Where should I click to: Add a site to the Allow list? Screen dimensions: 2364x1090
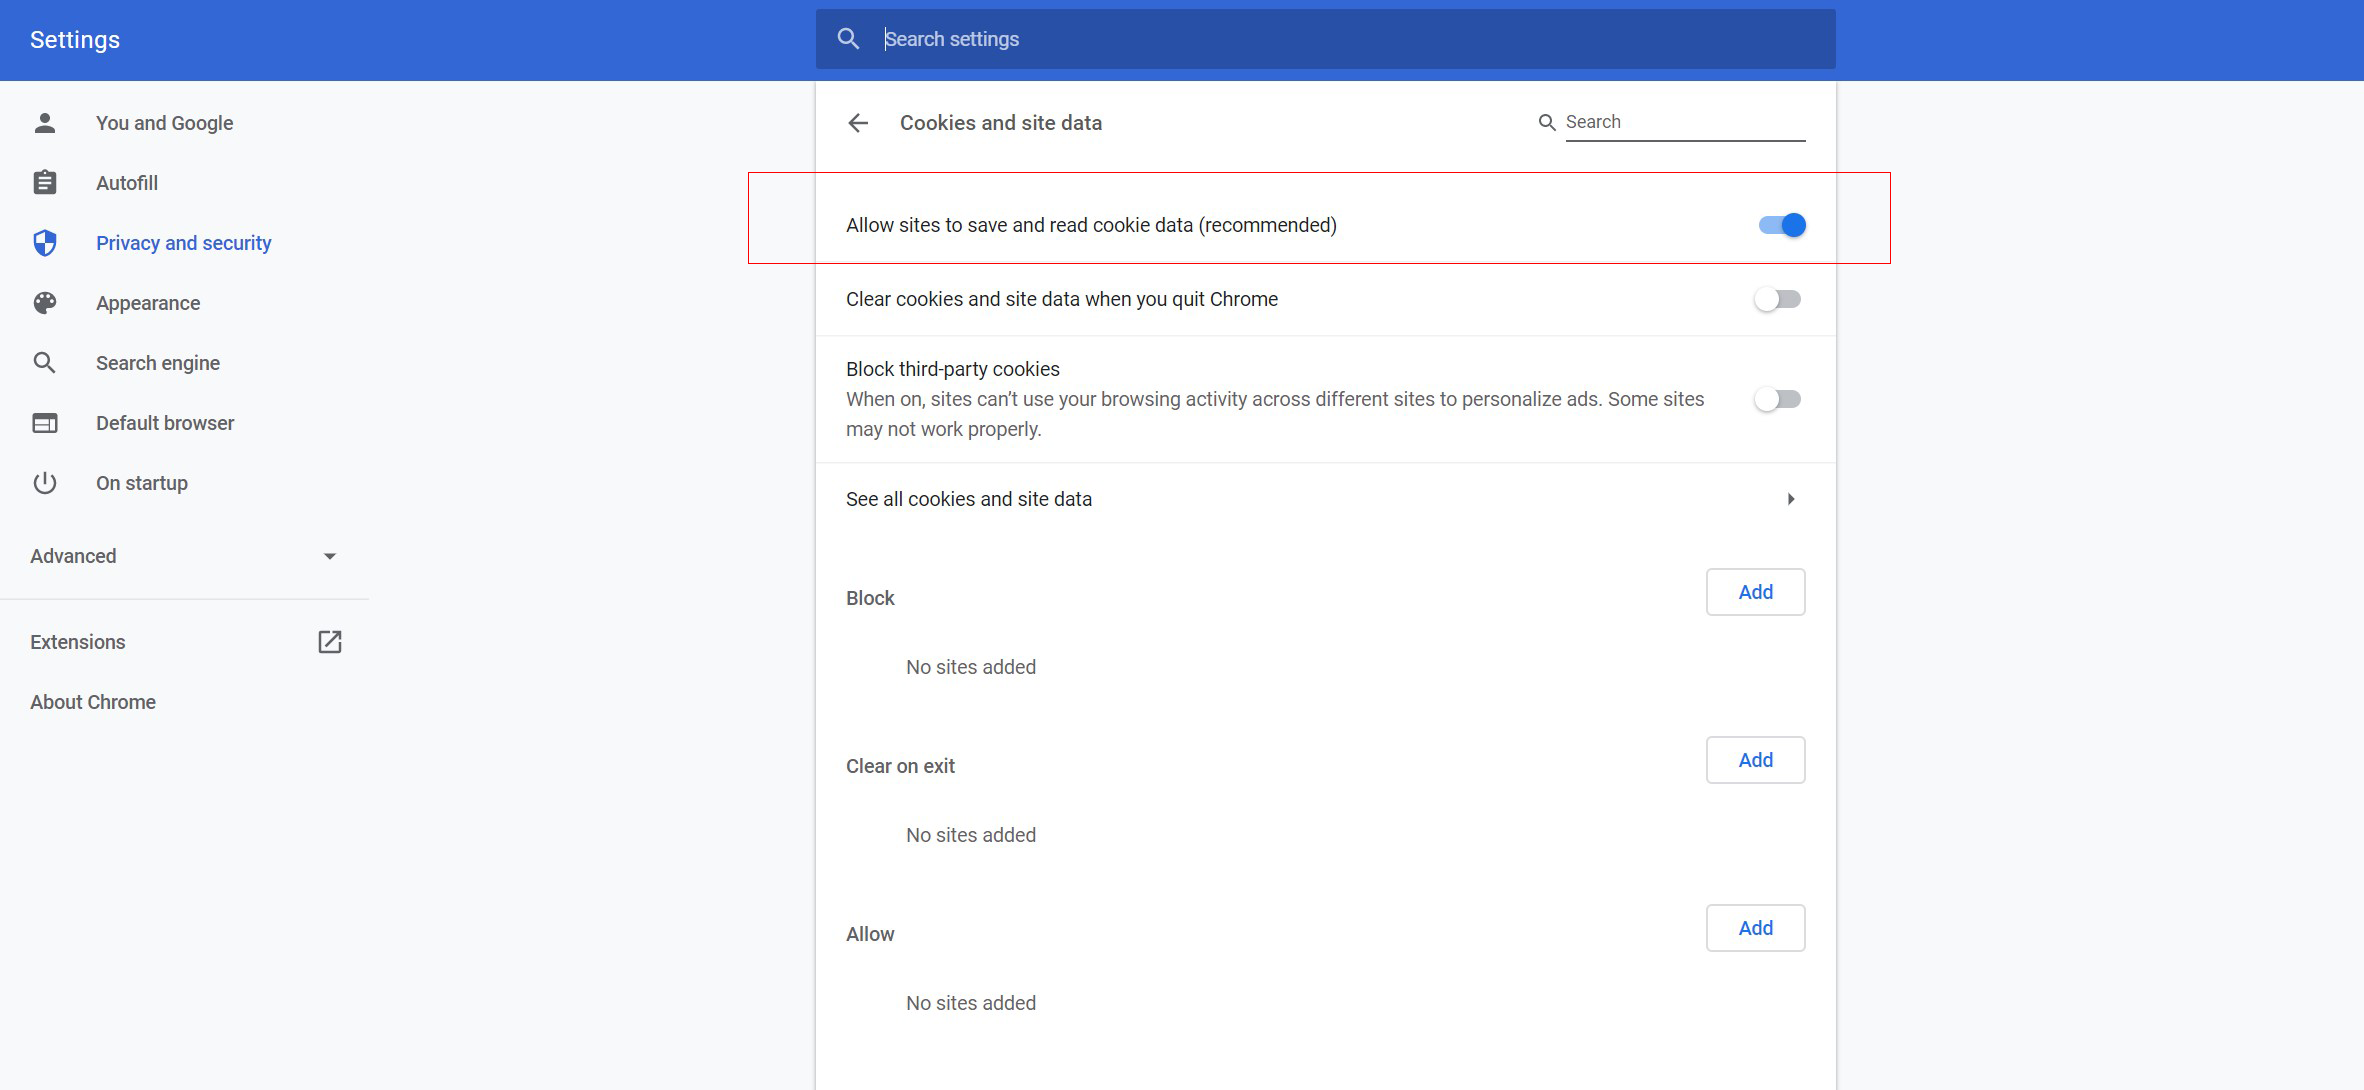point(1755,928)
